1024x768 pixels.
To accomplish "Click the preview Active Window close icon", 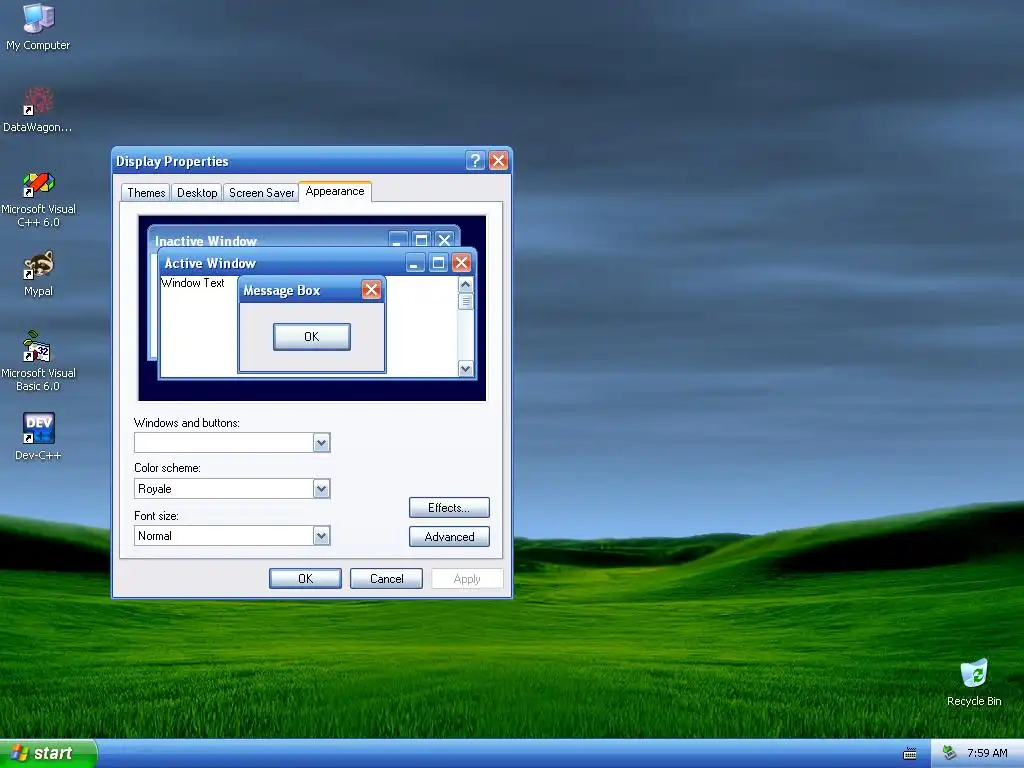I will pos(462,263).
